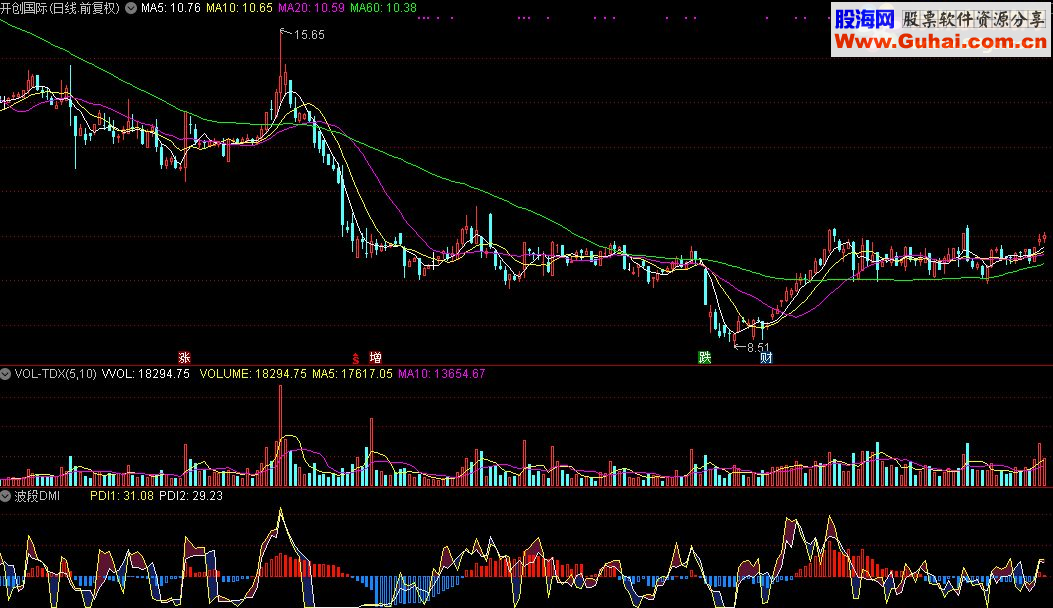Click the 波段DMI indicator name
This screenshot has height=608, width=1053.
click(x=37, y=496)
